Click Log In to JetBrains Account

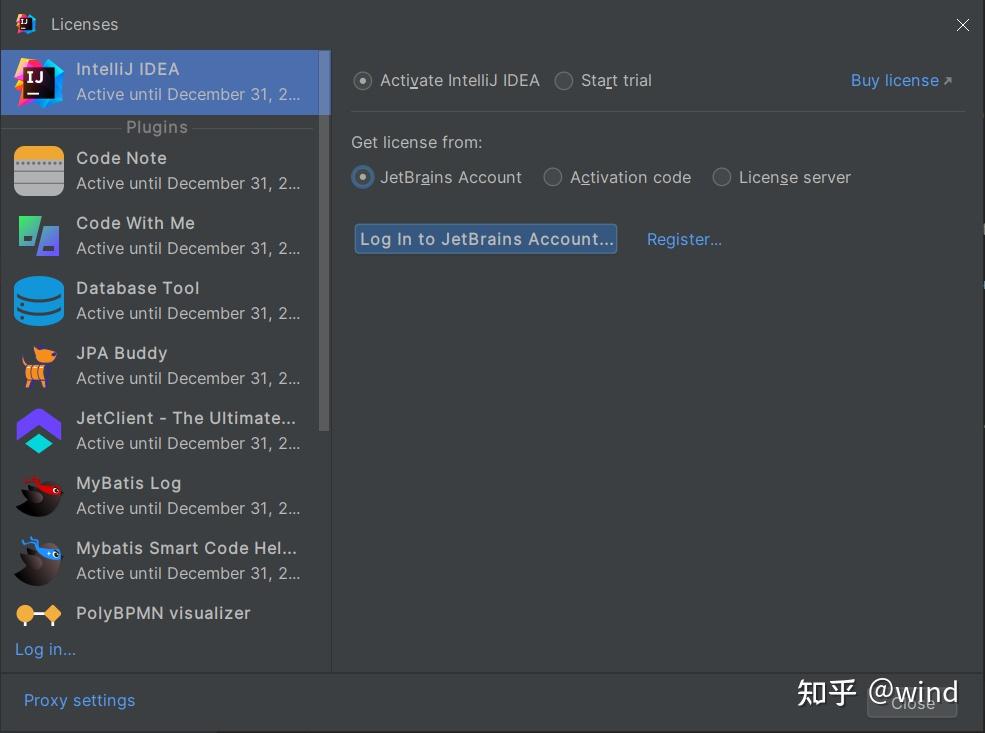click(485, 239)
